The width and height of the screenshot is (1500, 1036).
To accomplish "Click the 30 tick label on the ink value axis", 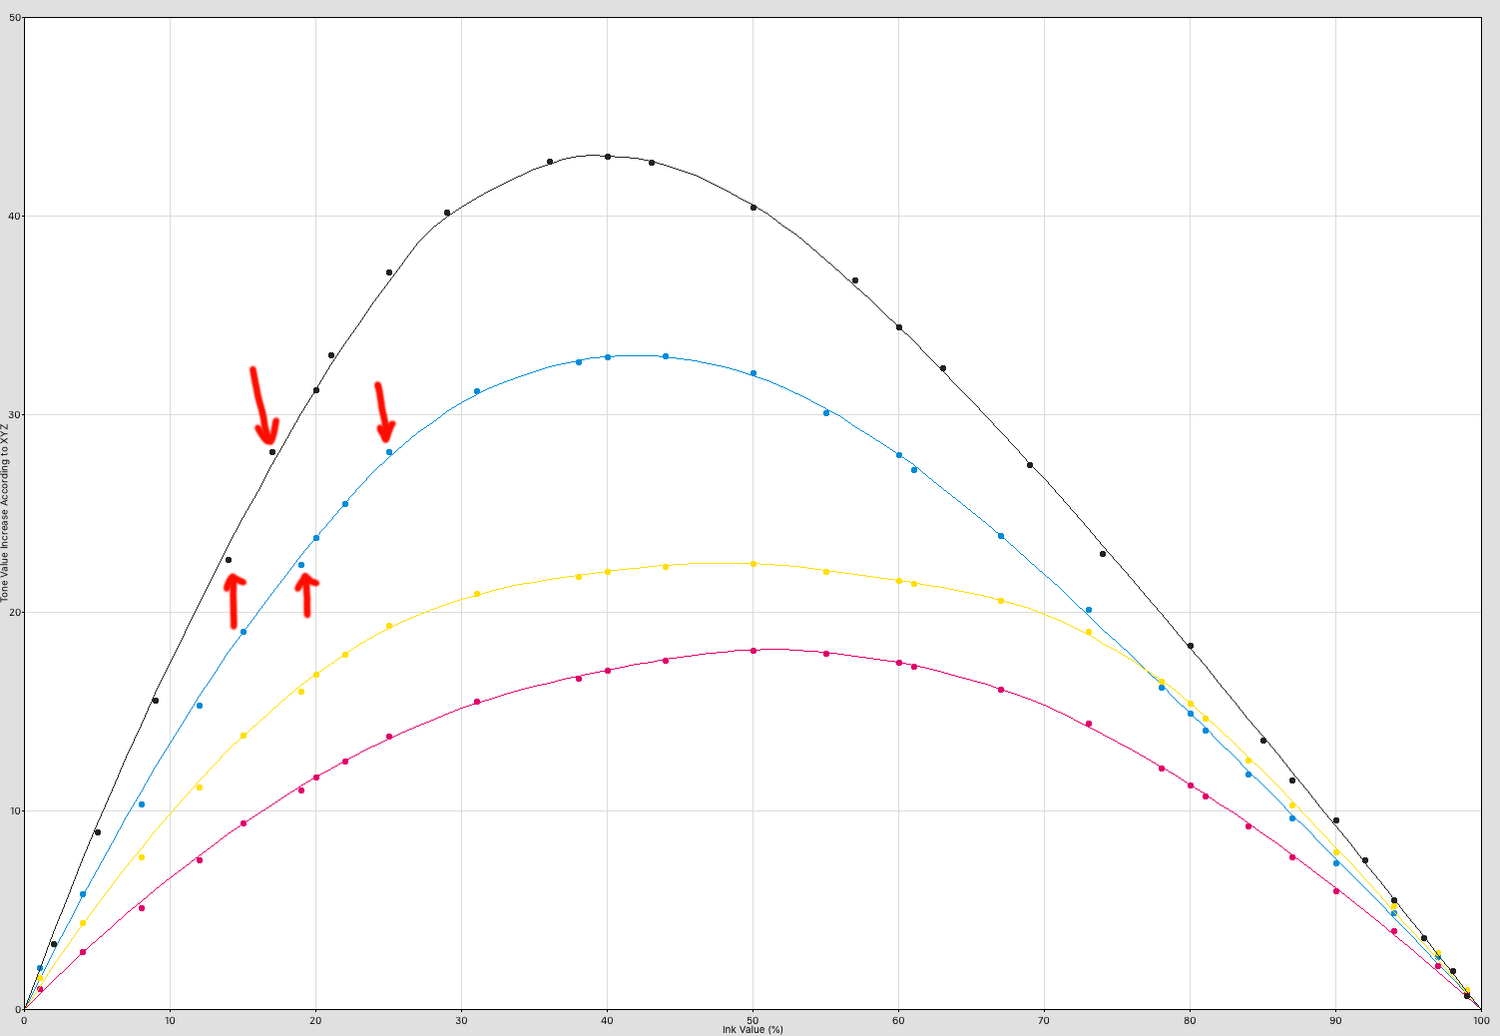I will 461,1021.
